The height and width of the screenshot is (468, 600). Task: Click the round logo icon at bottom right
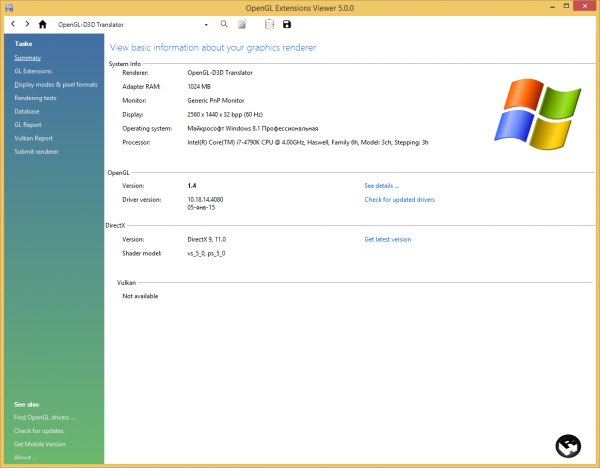tap(568, 446)
